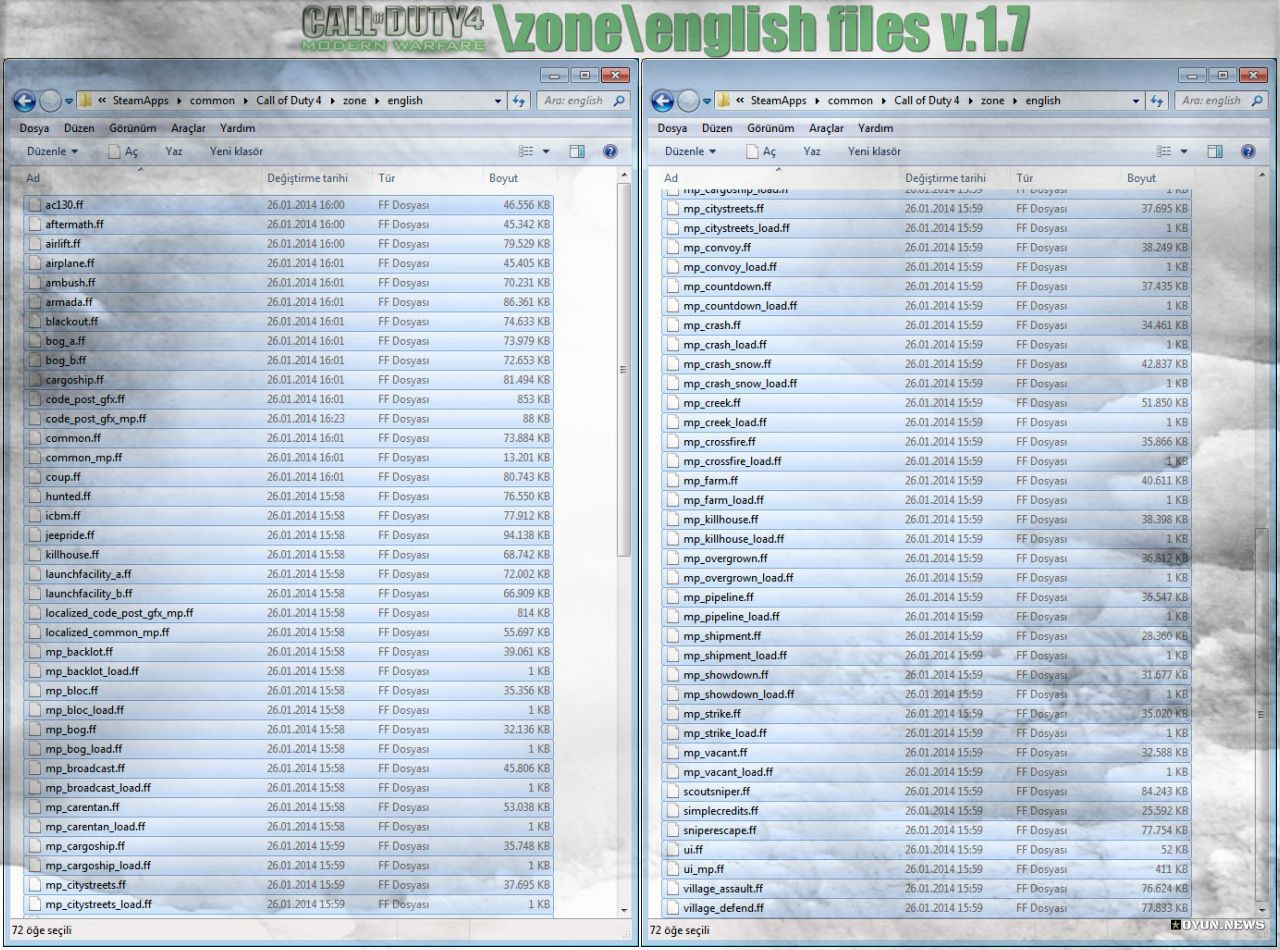Image resolution: width=1280 pixels, height=950 pixels.
Task: Click Yaz button in right window
Action: 812,152
